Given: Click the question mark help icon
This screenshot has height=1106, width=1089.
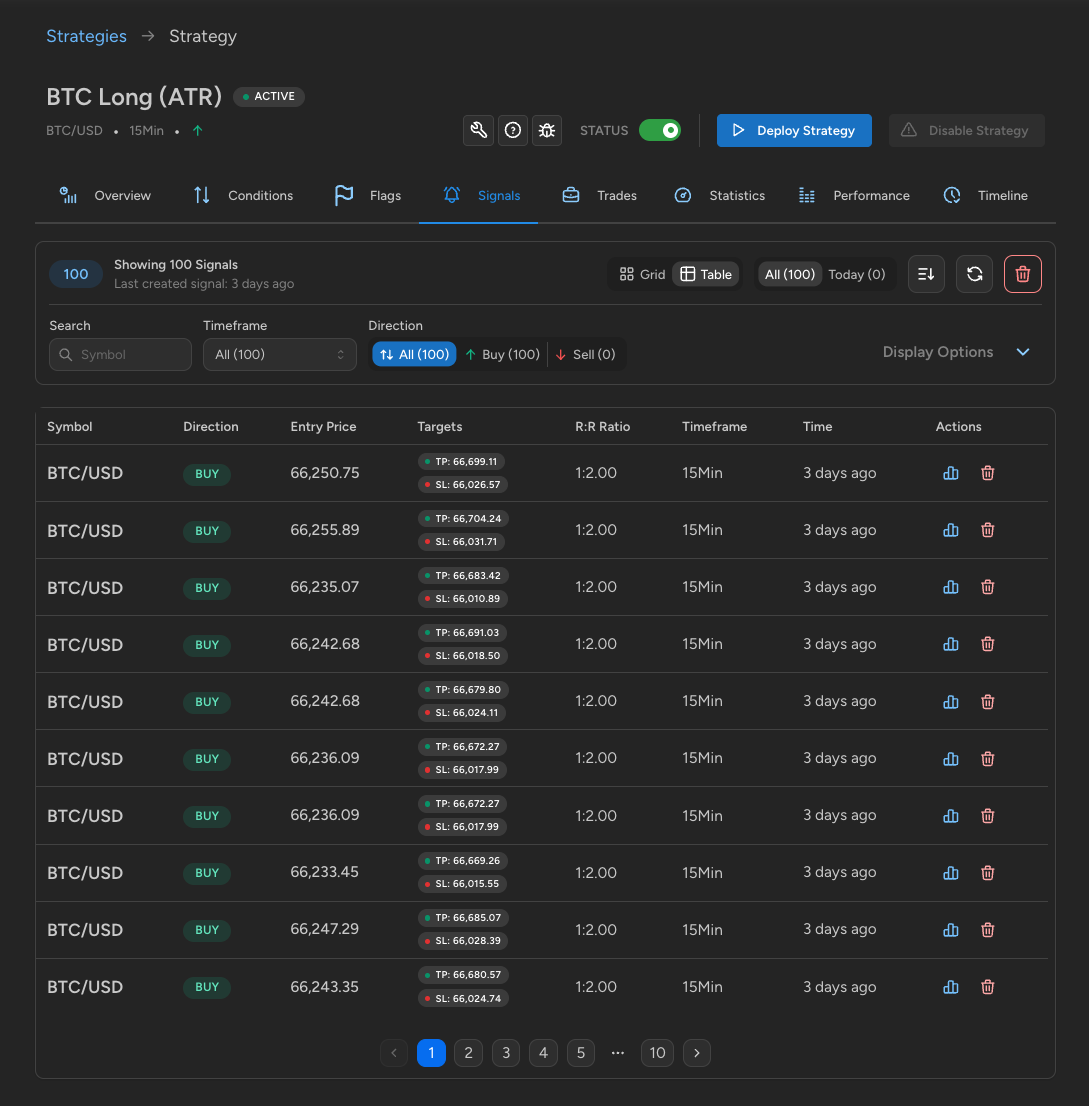Looking at the screenshot, I should (513, 130).
